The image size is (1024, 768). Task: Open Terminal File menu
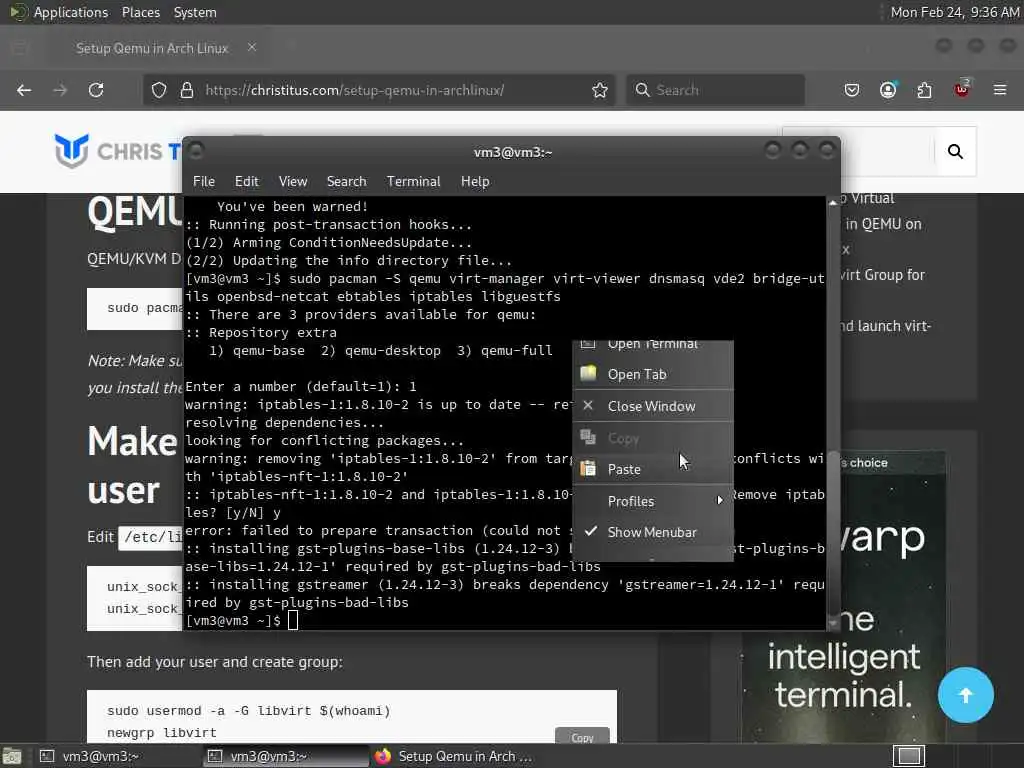coord(204,182)
